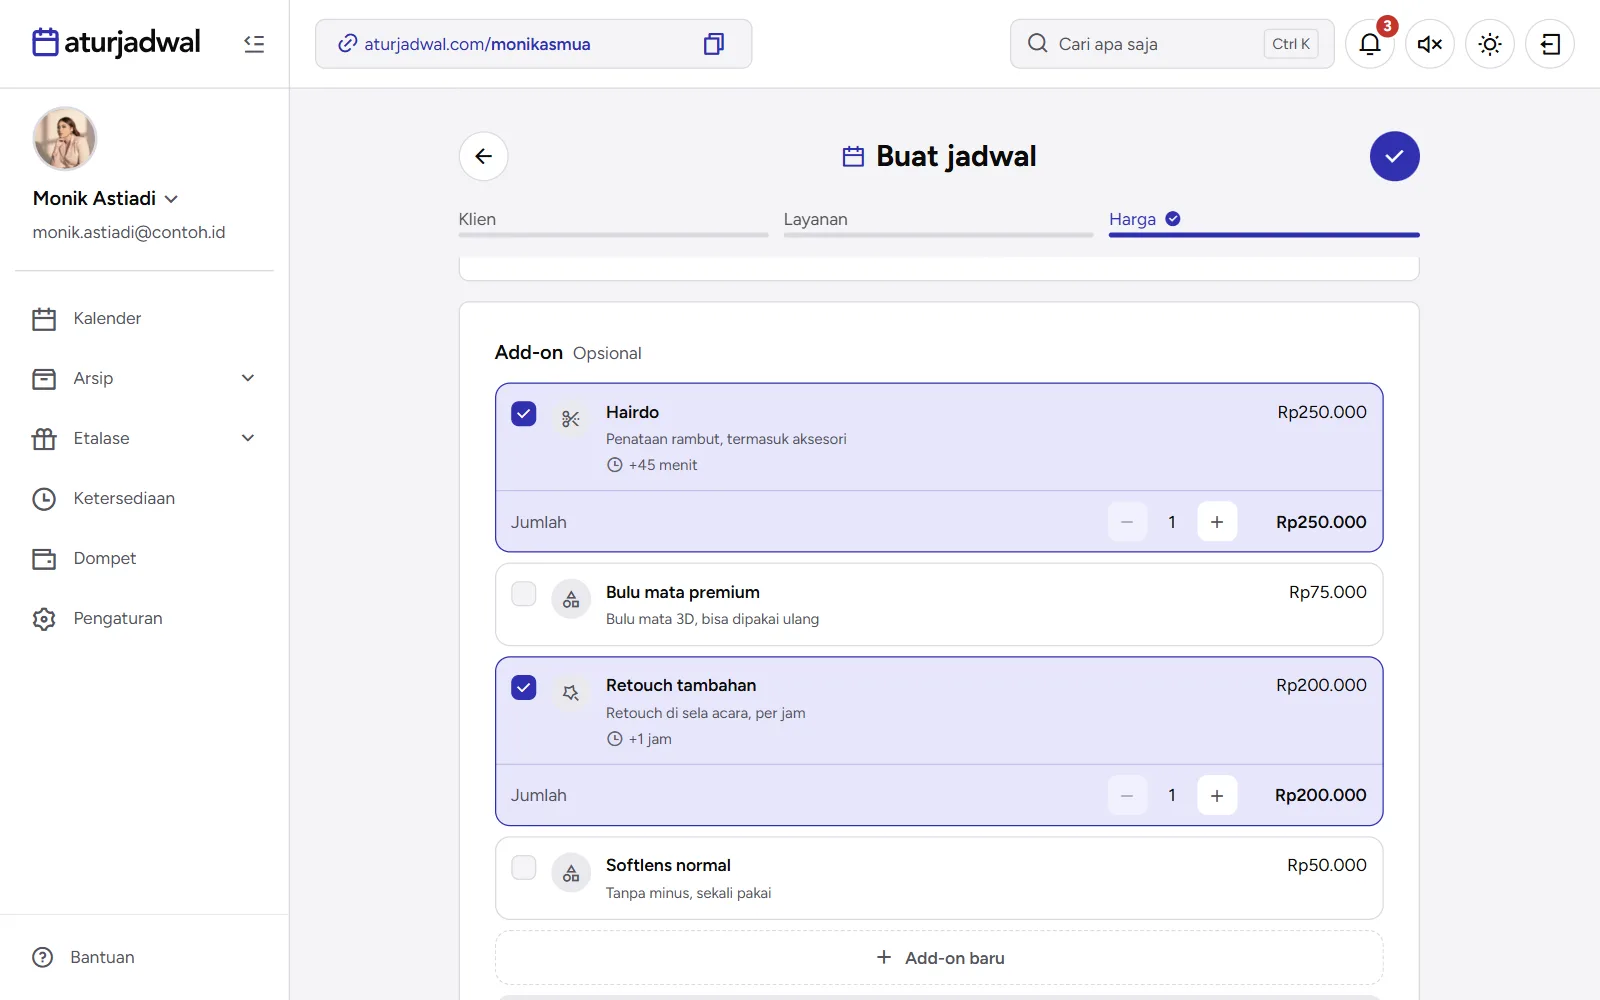The image size is (1600, 1000).
Task: Uncheck the Retouch tambahan add-on
Action: (524, 688)
